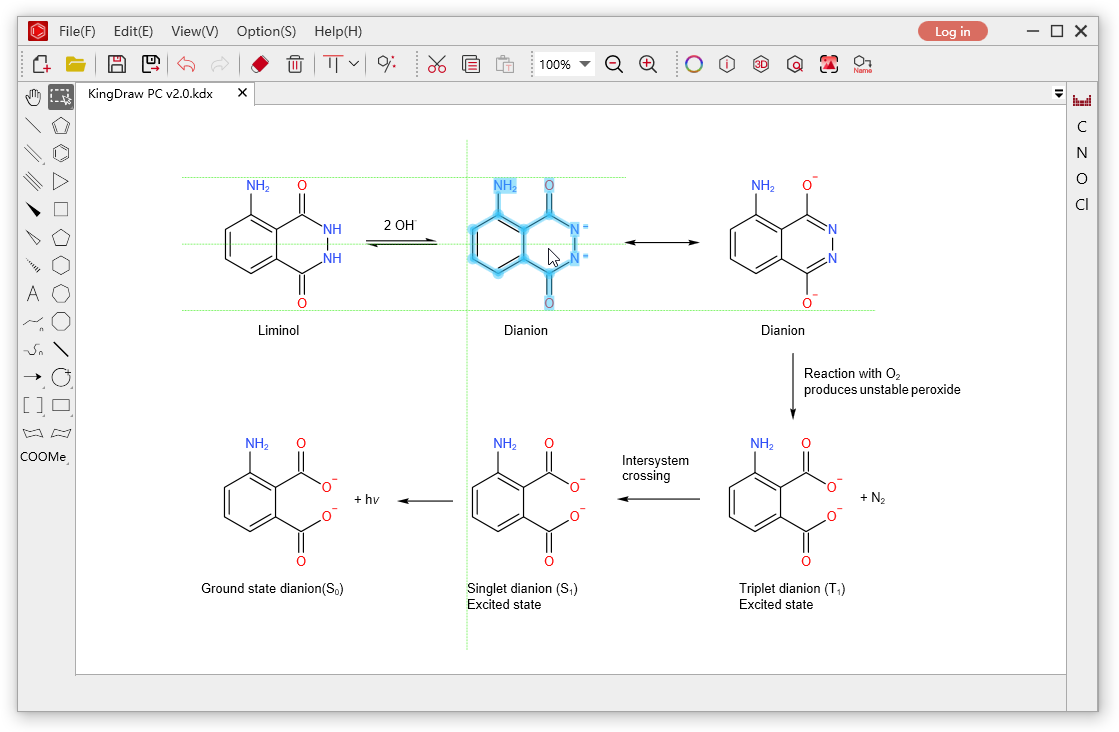The width and height of the screenshot is (1119, 732).
Task: Click the Save As icon
Action: (x=151, y=64)
